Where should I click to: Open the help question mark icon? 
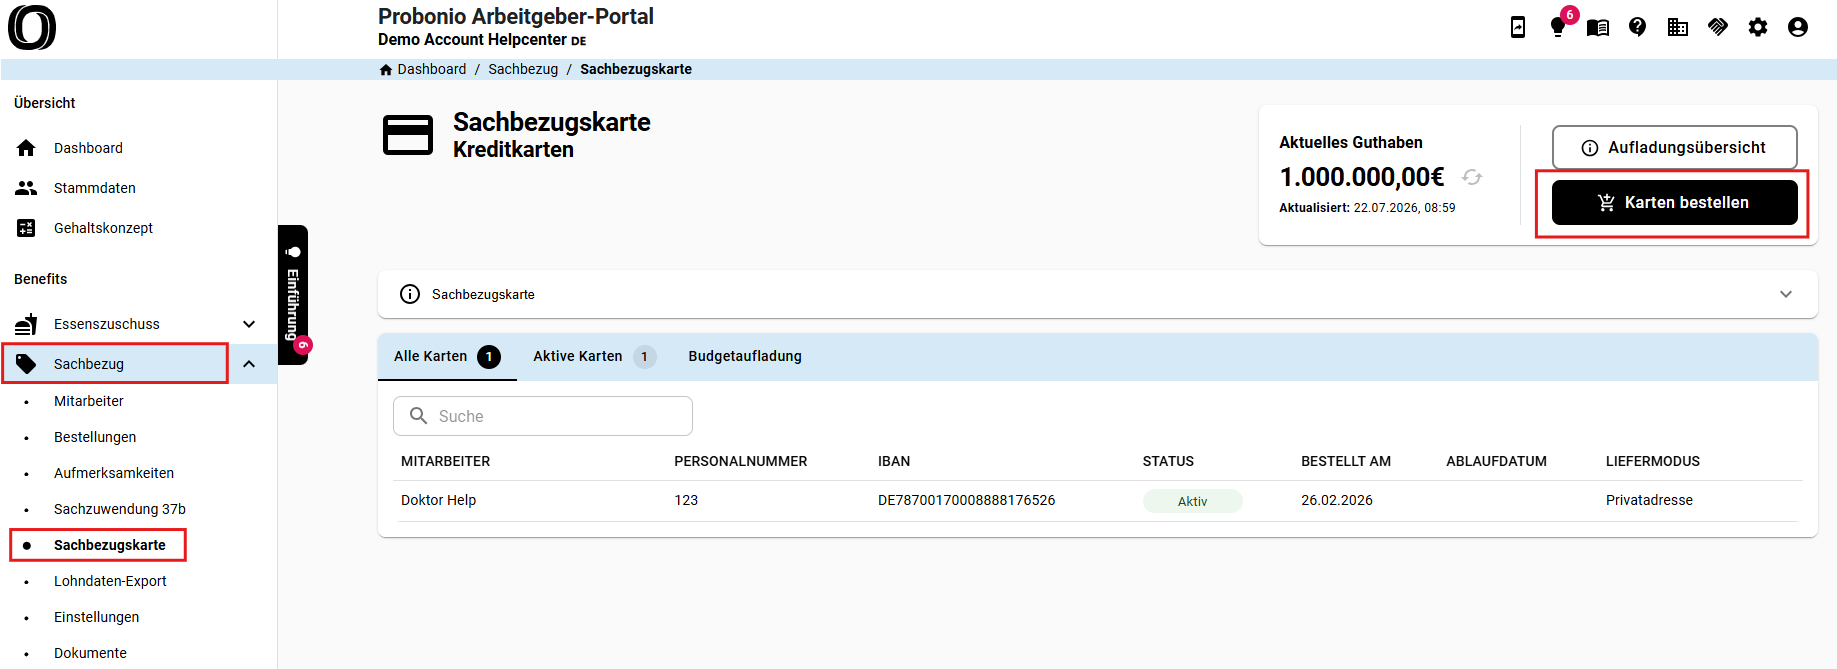pos(1638,28)
